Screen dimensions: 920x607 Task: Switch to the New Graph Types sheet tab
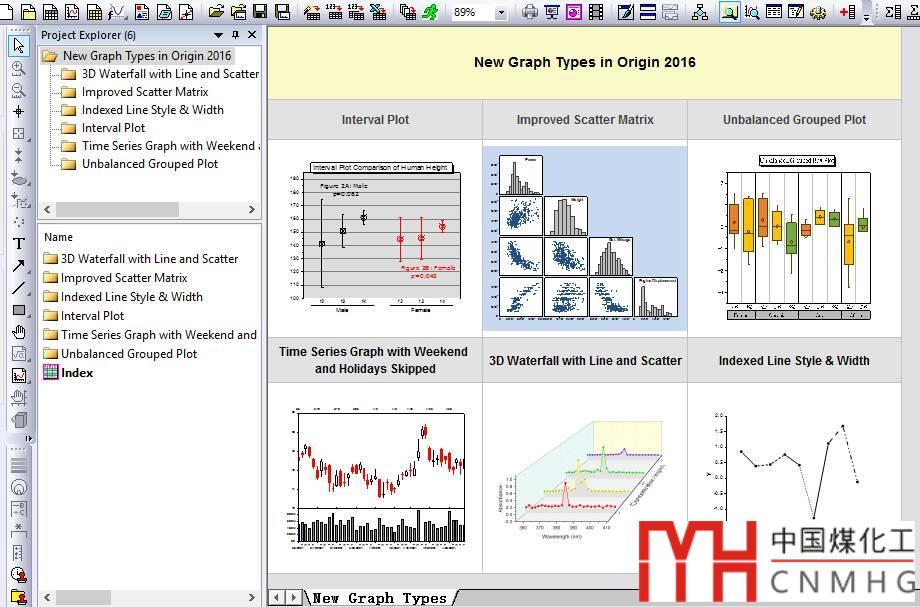[379, 598]
